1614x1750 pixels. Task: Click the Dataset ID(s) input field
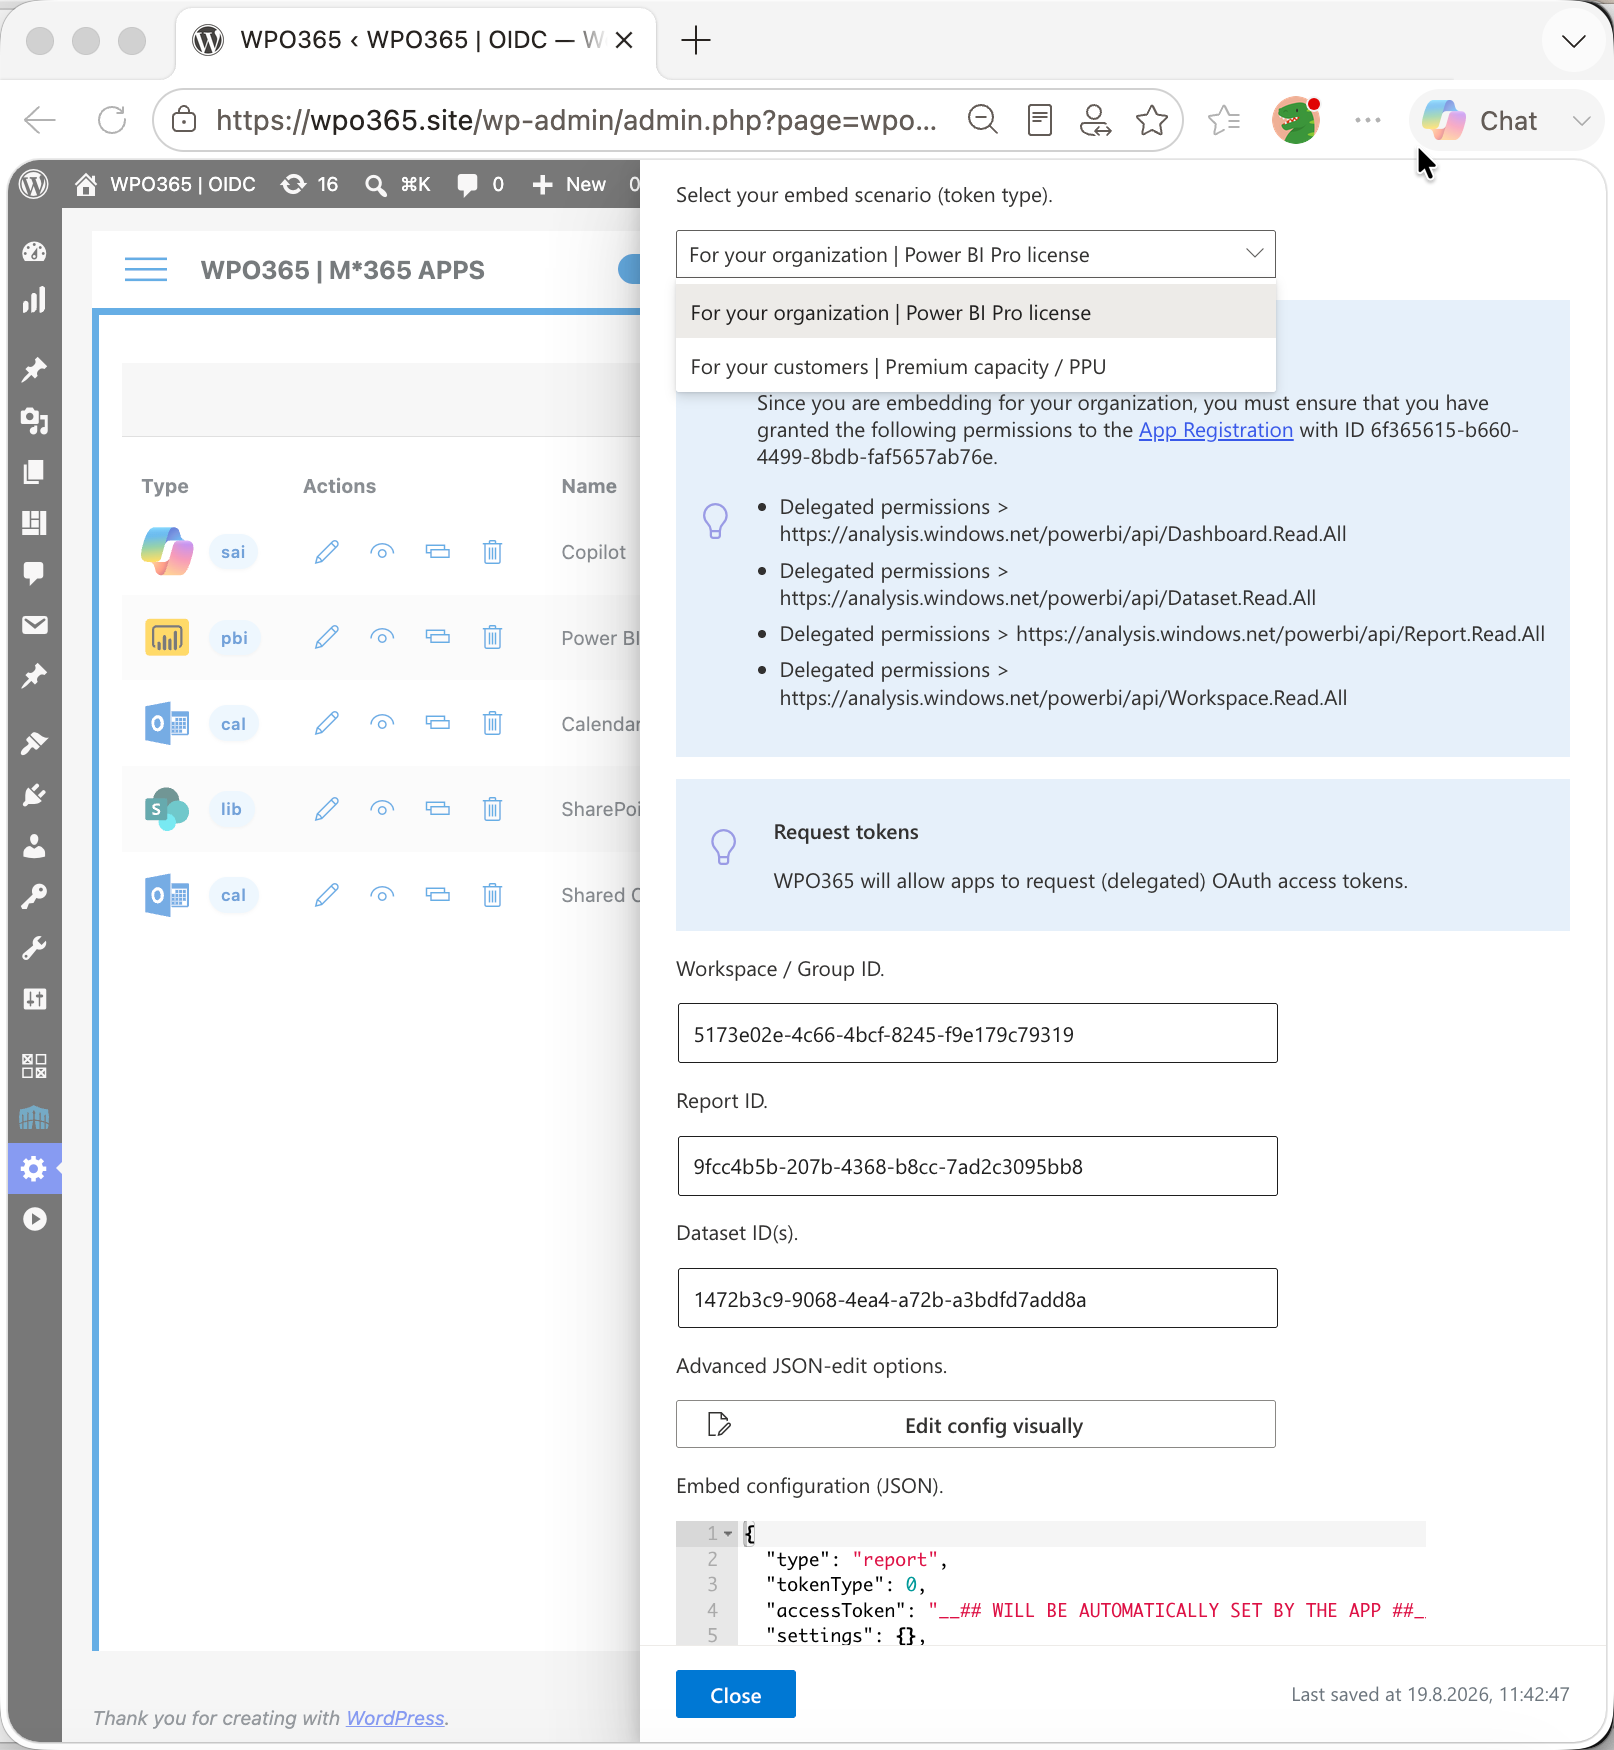pos(977,1299)
